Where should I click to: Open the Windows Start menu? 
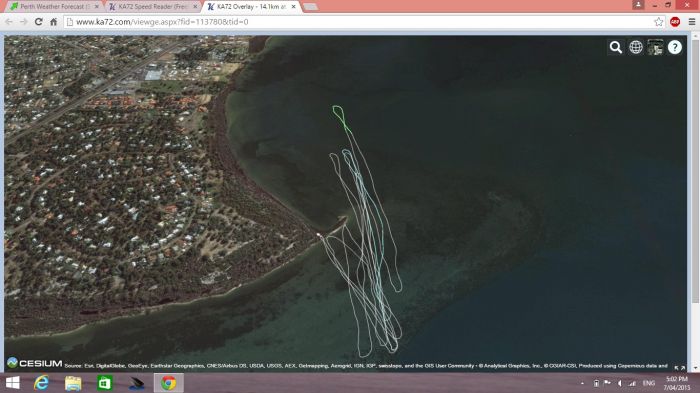tap(12, 383)
